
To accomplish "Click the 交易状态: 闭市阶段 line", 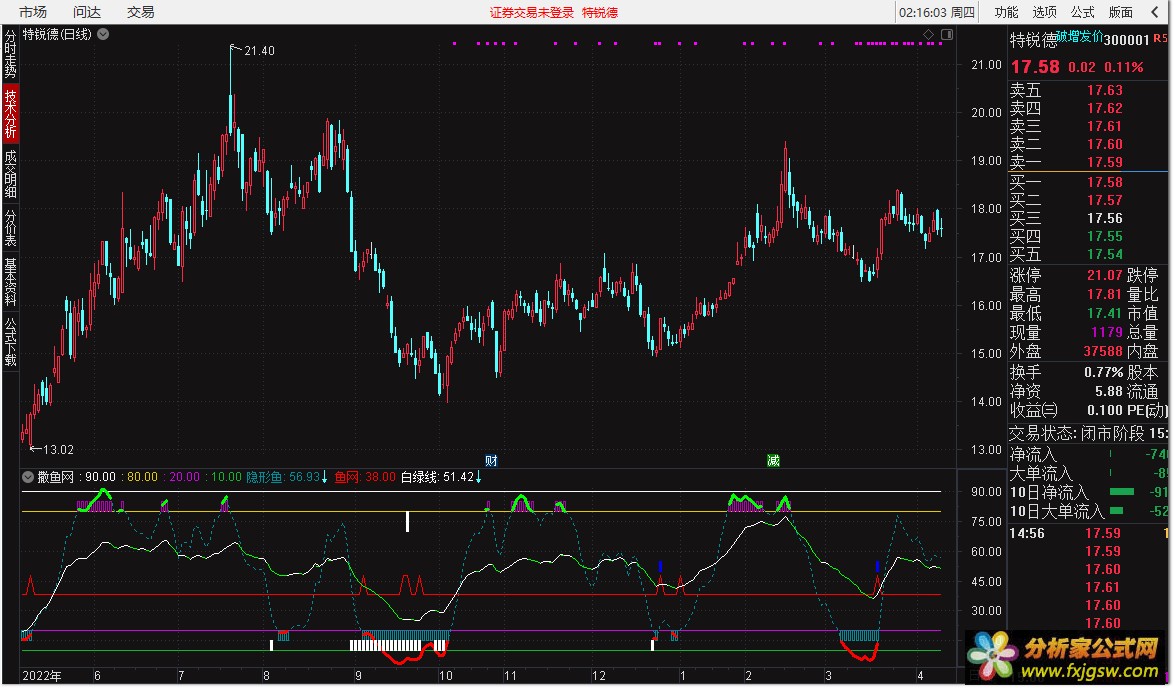I will click(x=1088, y=433).
